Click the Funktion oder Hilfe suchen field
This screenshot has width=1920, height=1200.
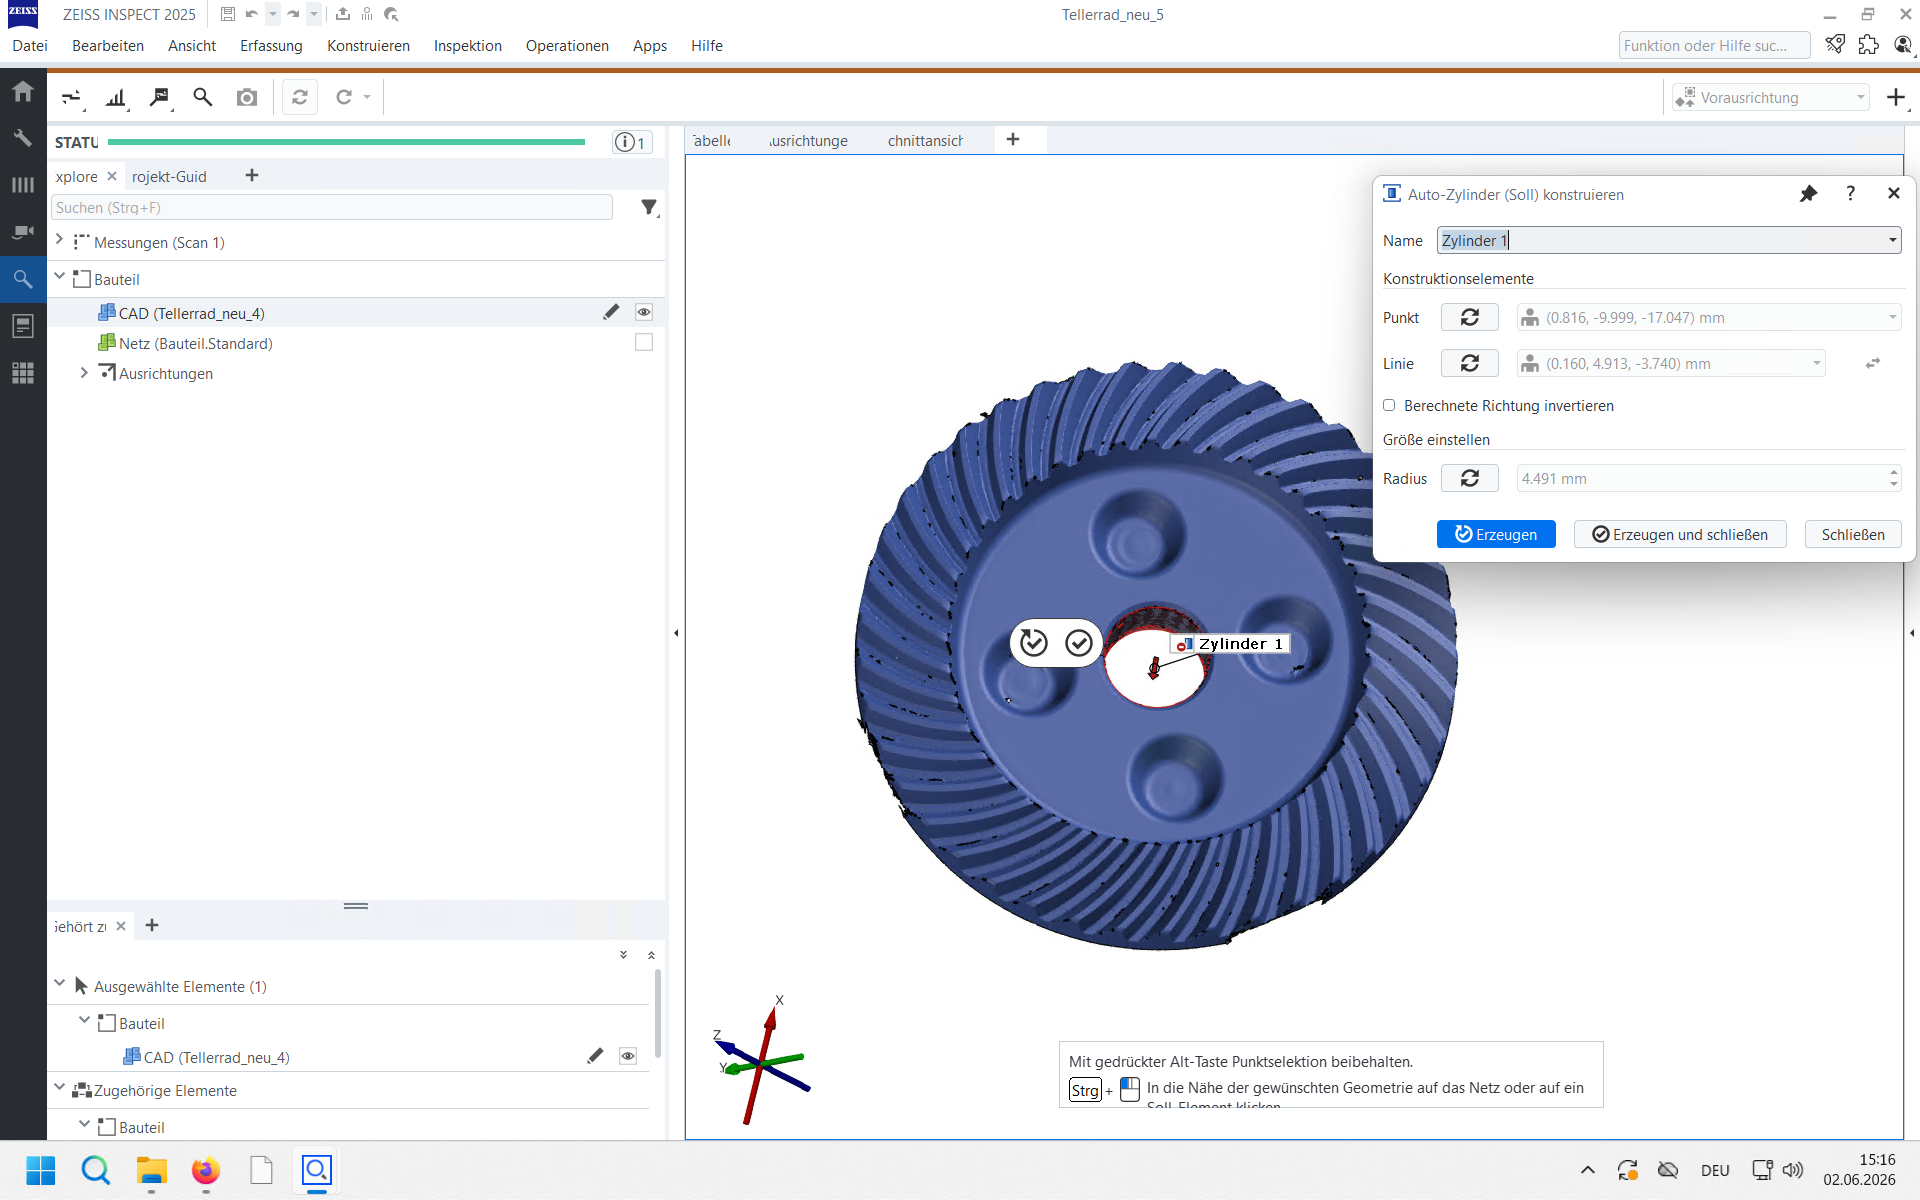click(1714, 46)
